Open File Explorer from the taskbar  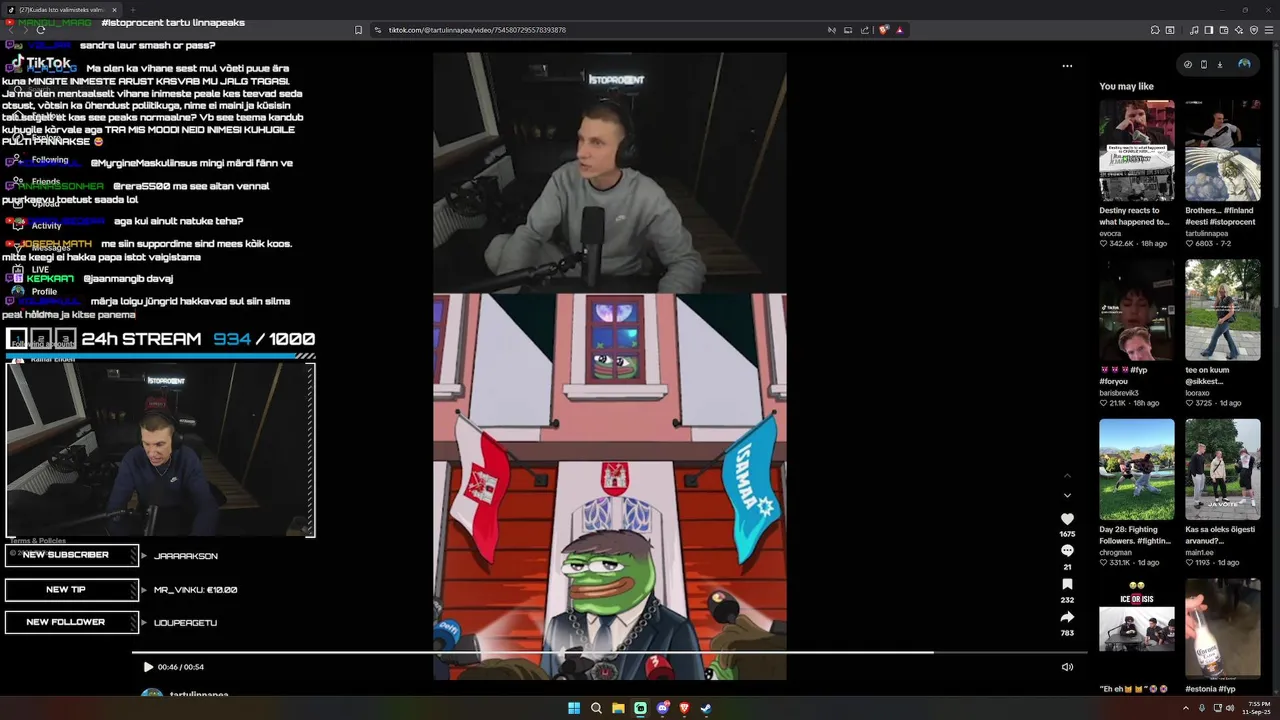(618, 708)
